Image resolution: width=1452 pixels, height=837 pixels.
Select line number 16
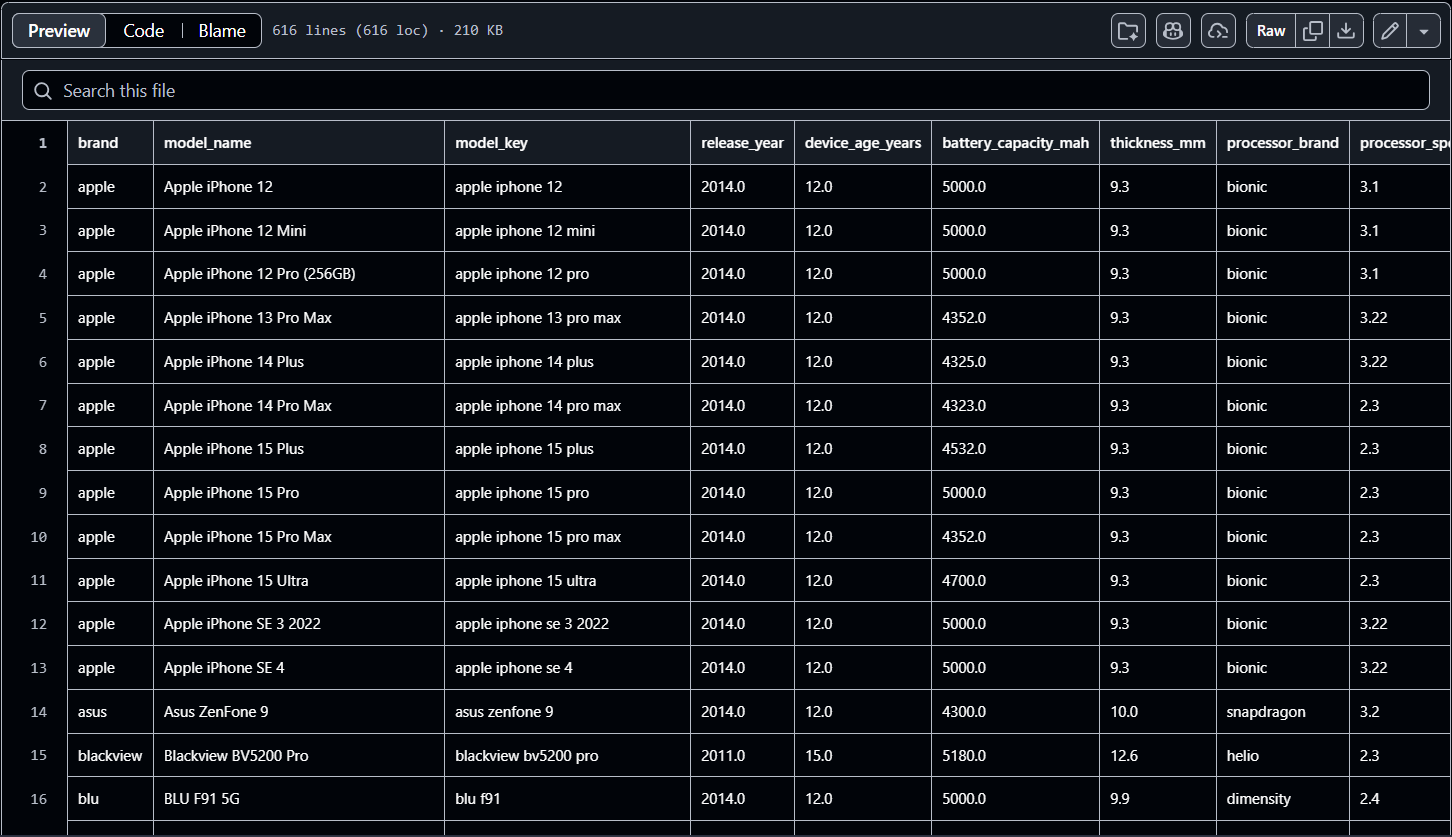tap(39, 799)
